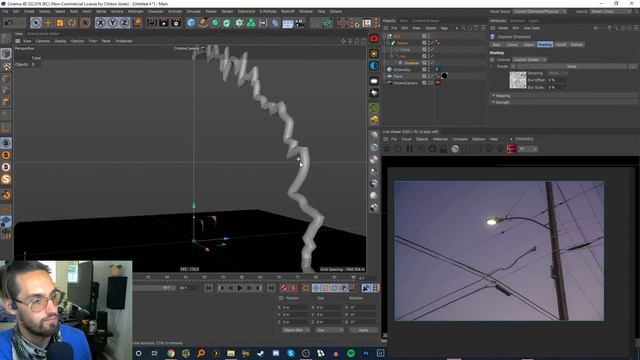640x360 pixels.
Task: Click the green MoGraph cloner icon
Action: click(x=251, y=23)
